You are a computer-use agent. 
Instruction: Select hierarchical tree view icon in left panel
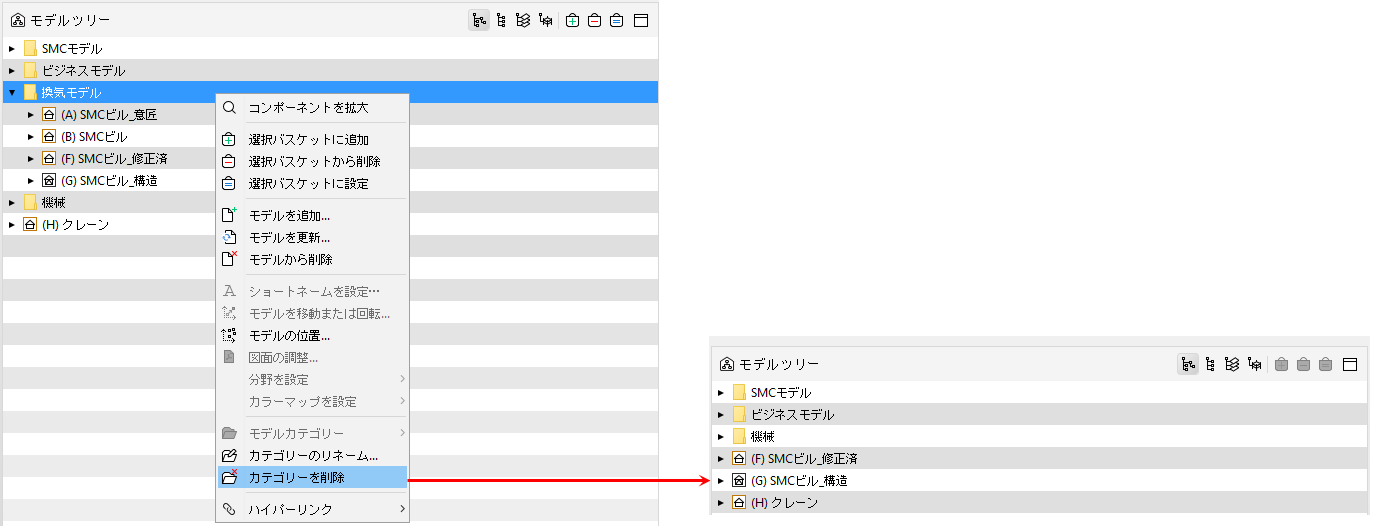point(479,20)
